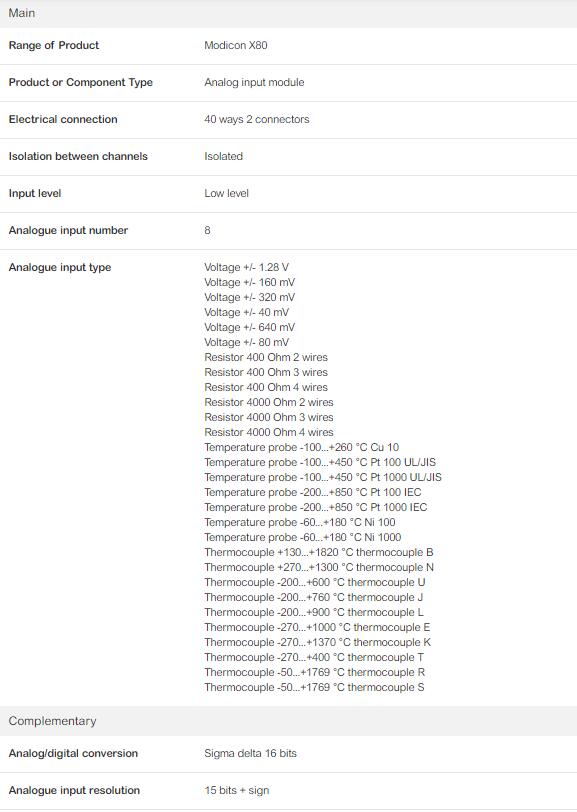
Task: Select Analog input module value text
Action: click(x=254, y=82)
